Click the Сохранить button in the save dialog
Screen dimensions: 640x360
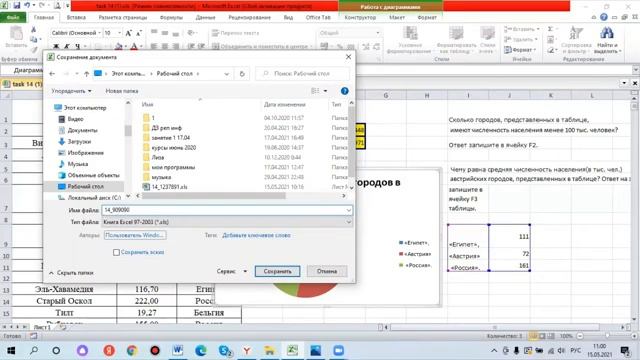click(x=277, y=271)
